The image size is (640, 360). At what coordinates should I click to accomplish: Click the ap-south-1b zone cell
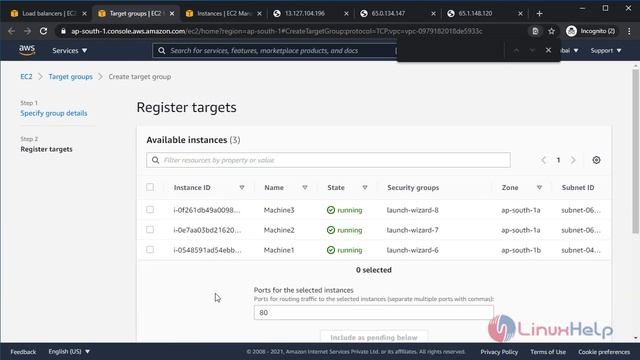click(521, 250)
